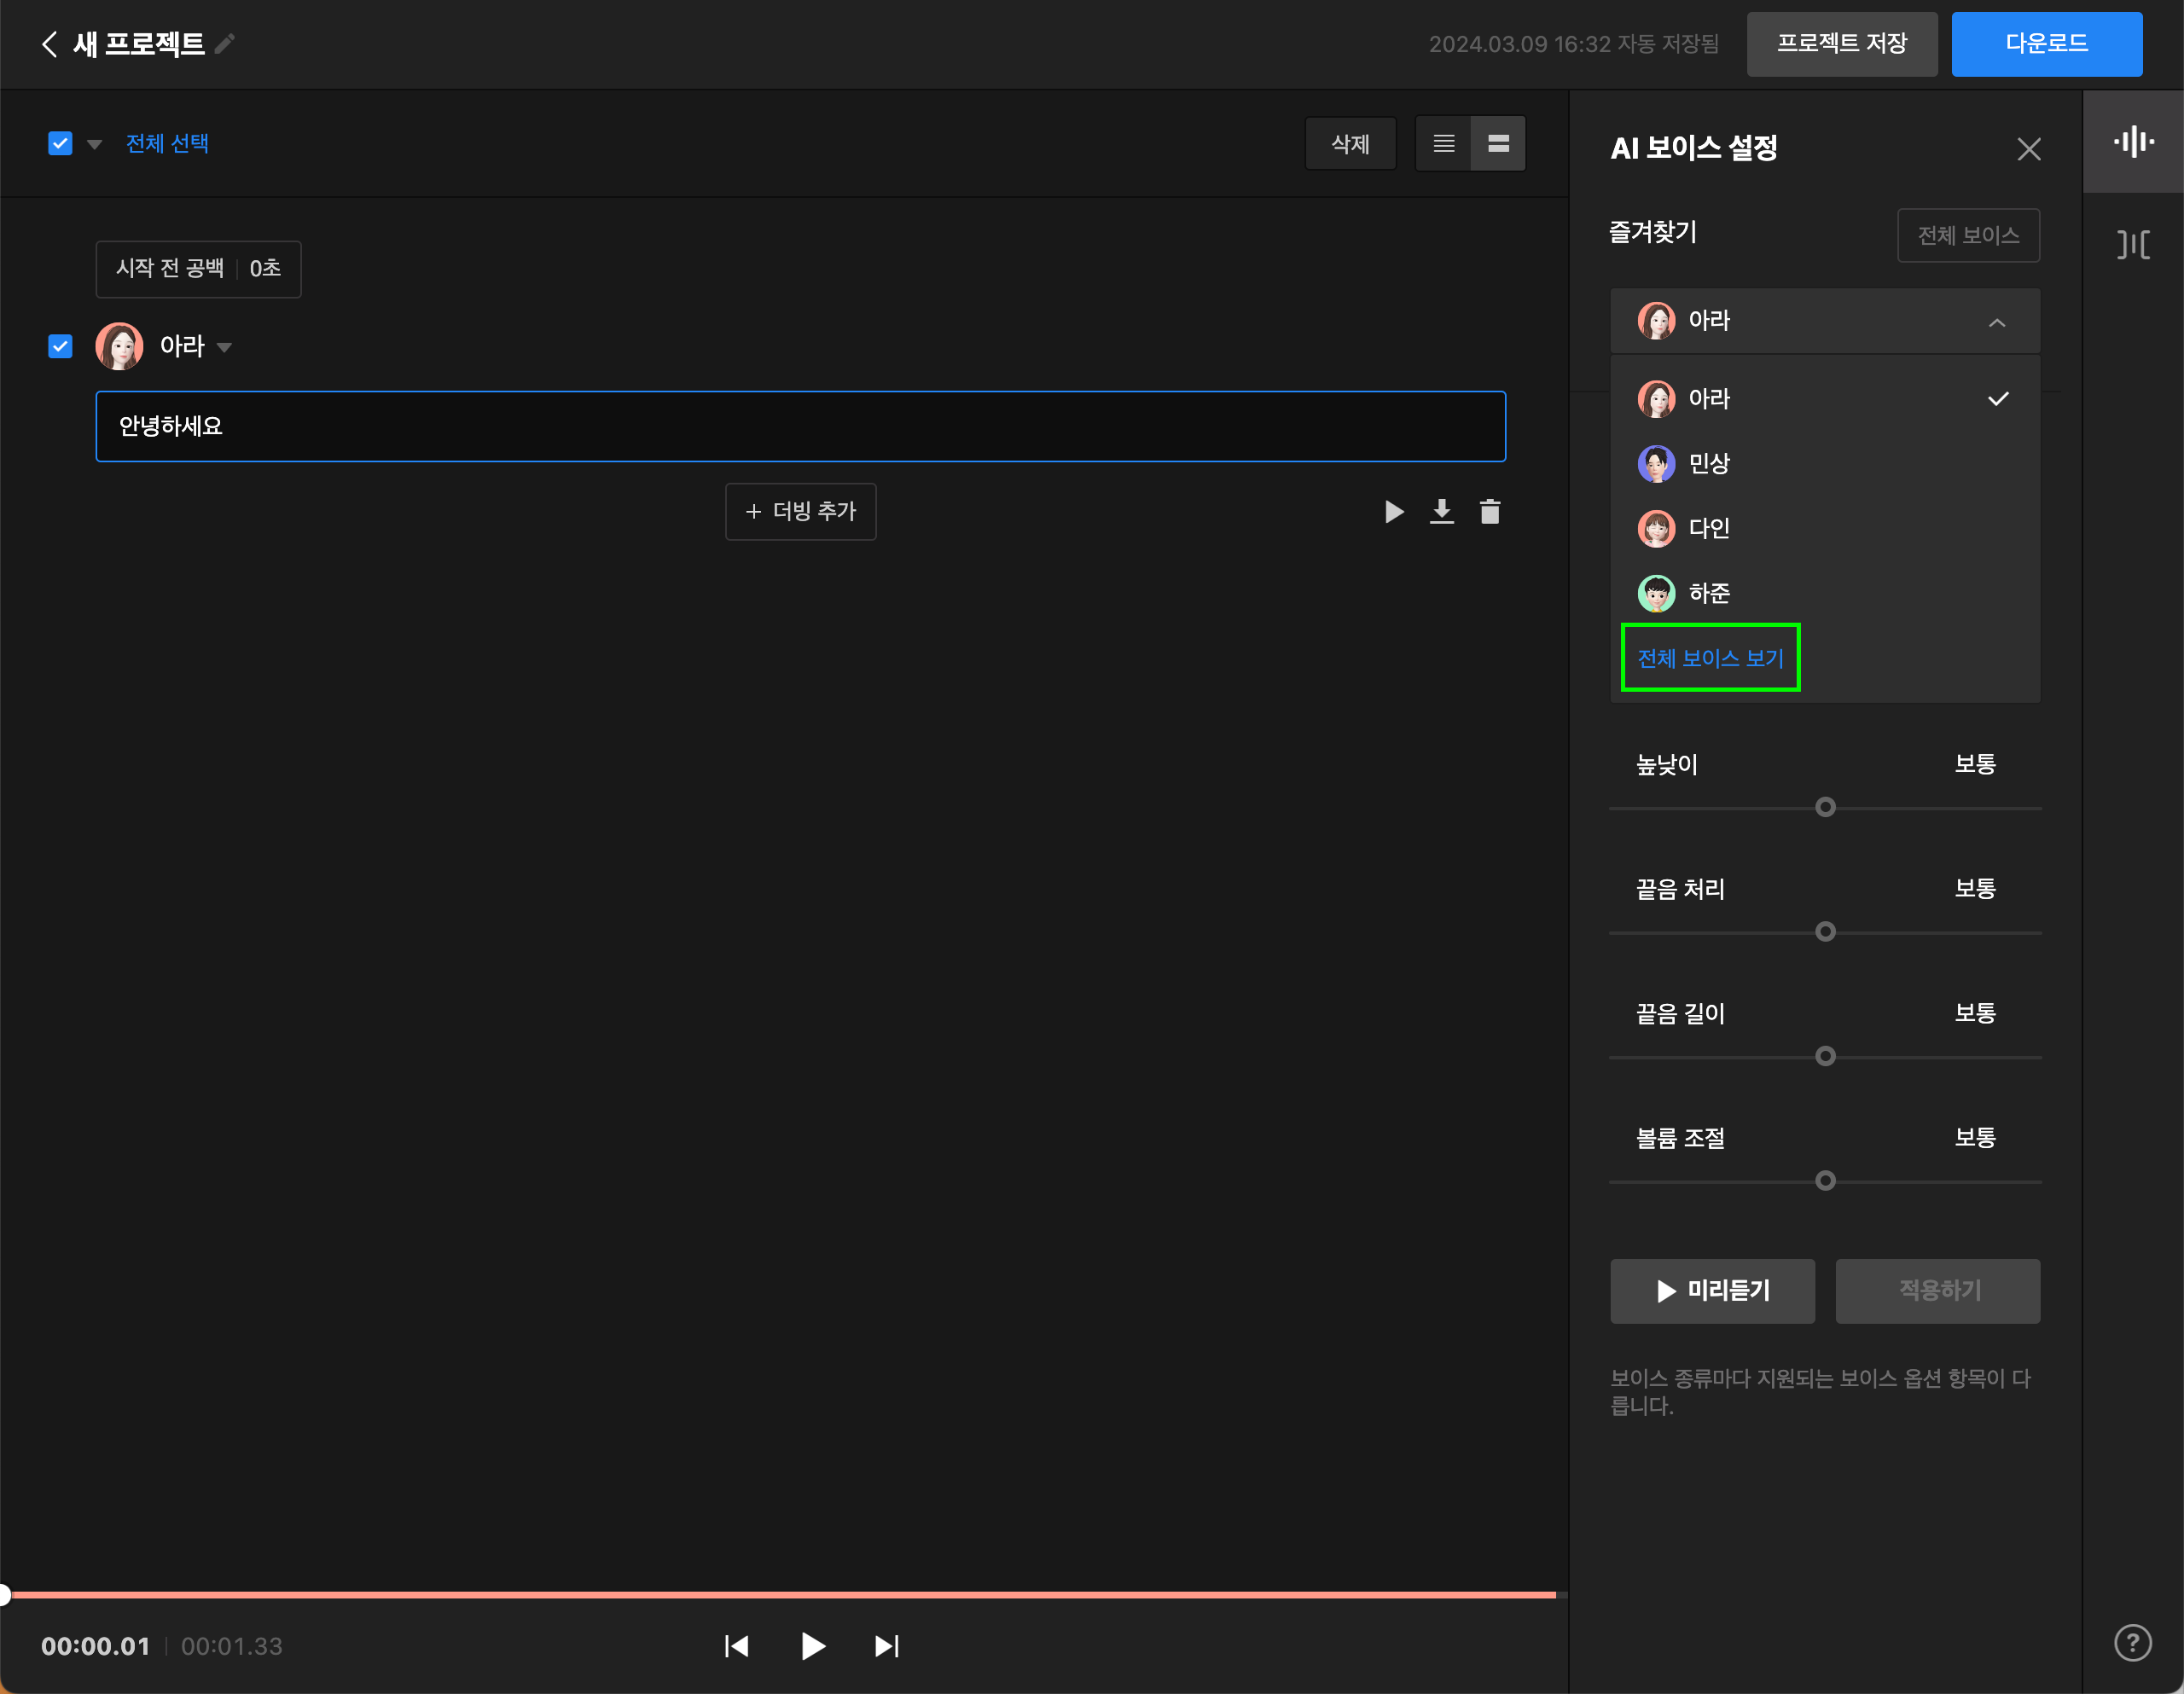This screenshot has width=2184, height=1694.
Task: Toggle the select-all checkbox
Action: pyautogui.click(x=60, y=144)
